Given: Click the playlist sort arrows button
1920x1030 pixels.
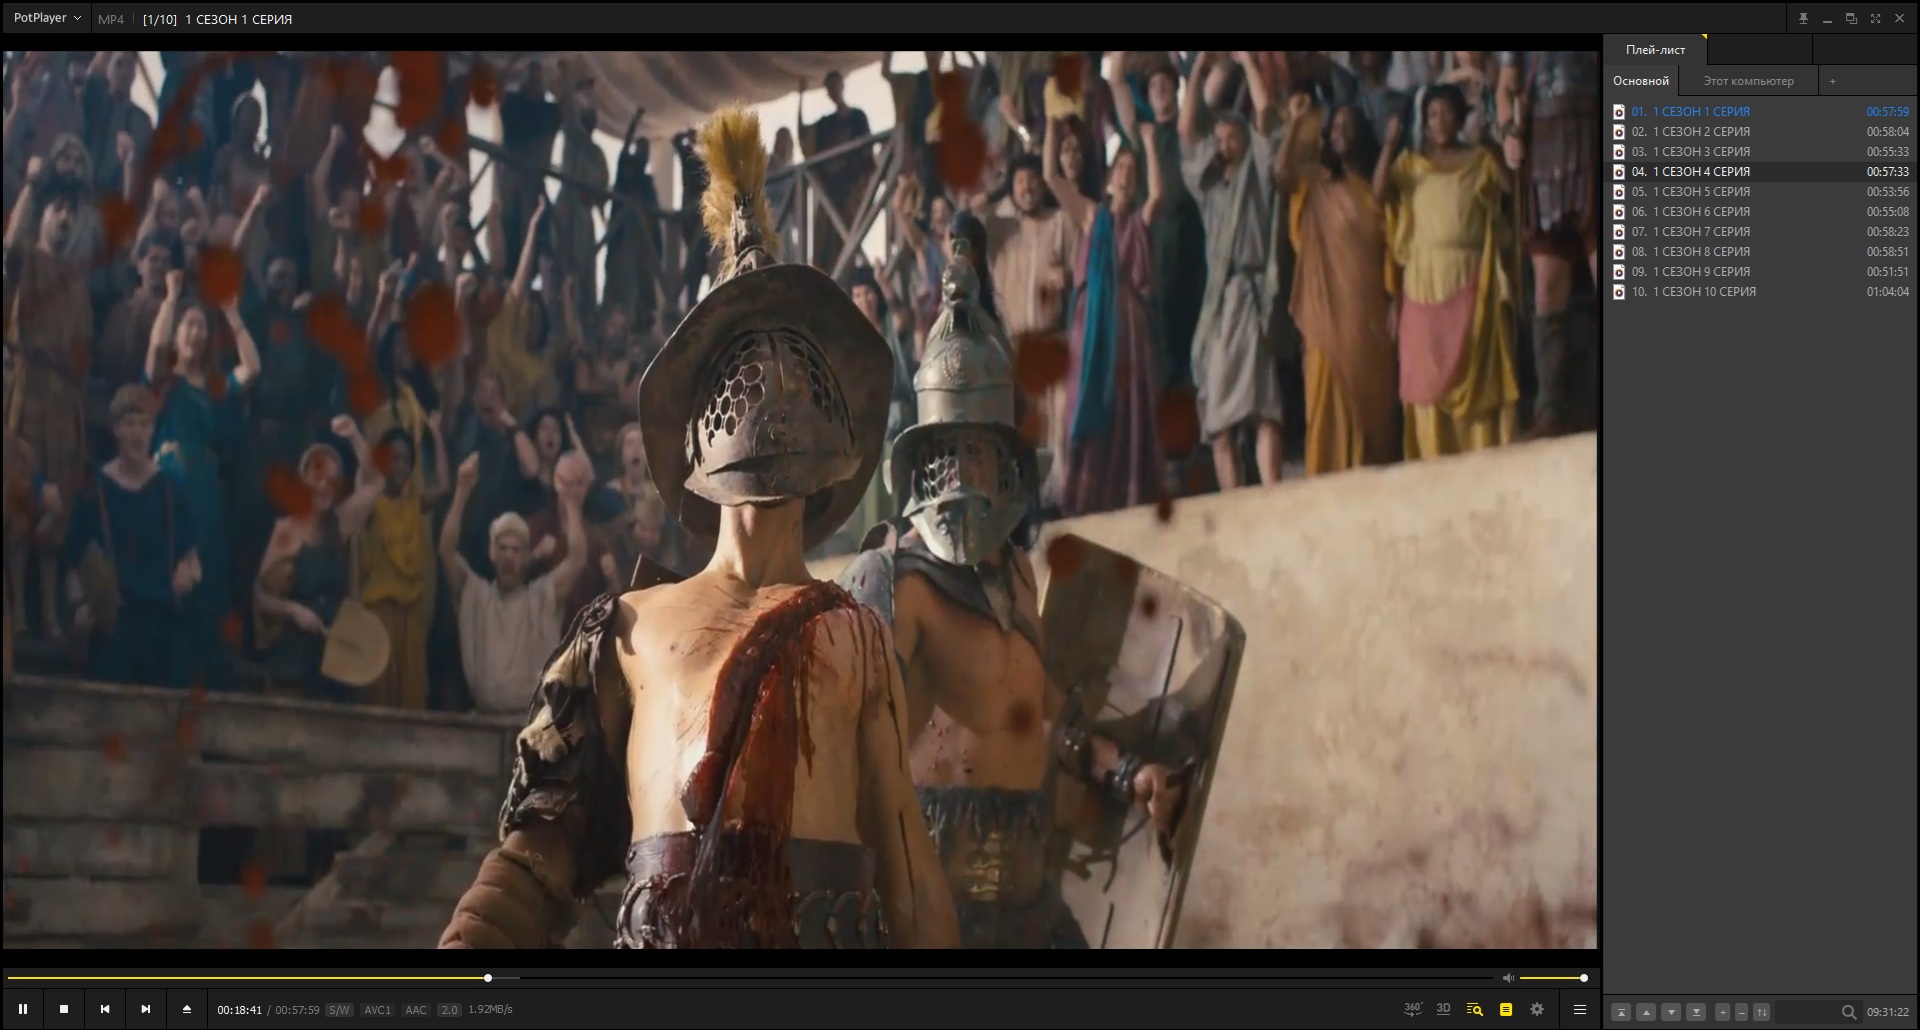Looking at the screenshot, I should point(1762,1012).
